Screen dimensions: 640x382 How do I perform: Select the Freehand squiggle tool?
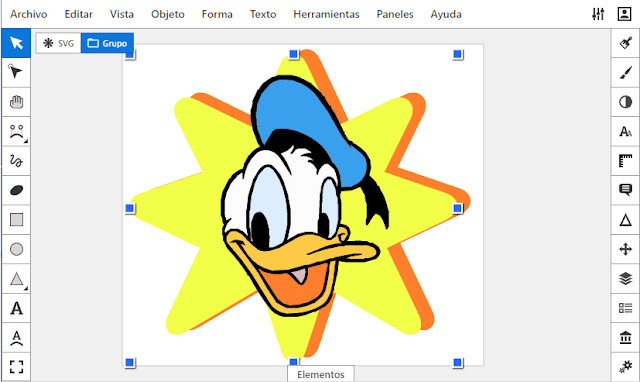[16, 161]
